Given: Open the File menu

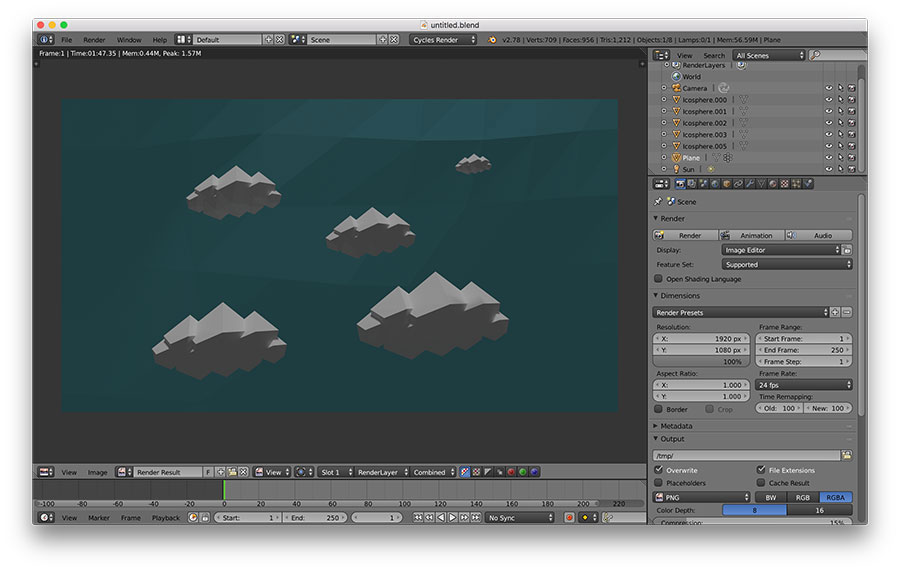Looking at the screenshot, I should (67, 40).
